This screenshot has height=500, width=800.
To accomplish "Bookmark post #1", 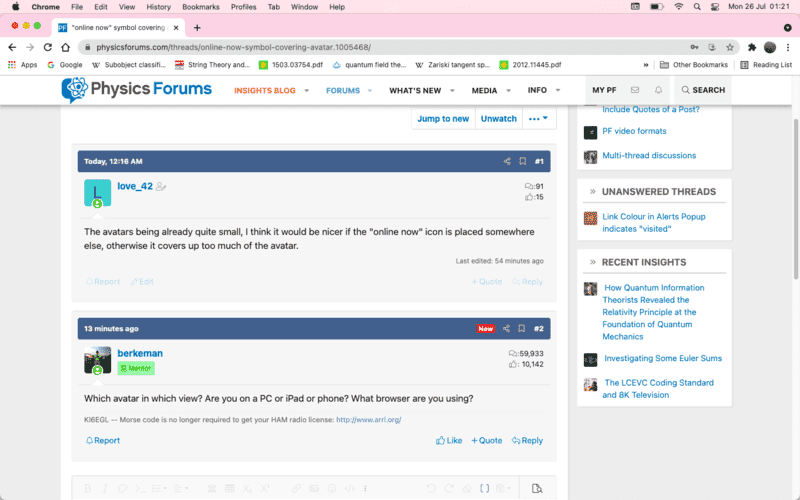I will [x=522, y=161].
